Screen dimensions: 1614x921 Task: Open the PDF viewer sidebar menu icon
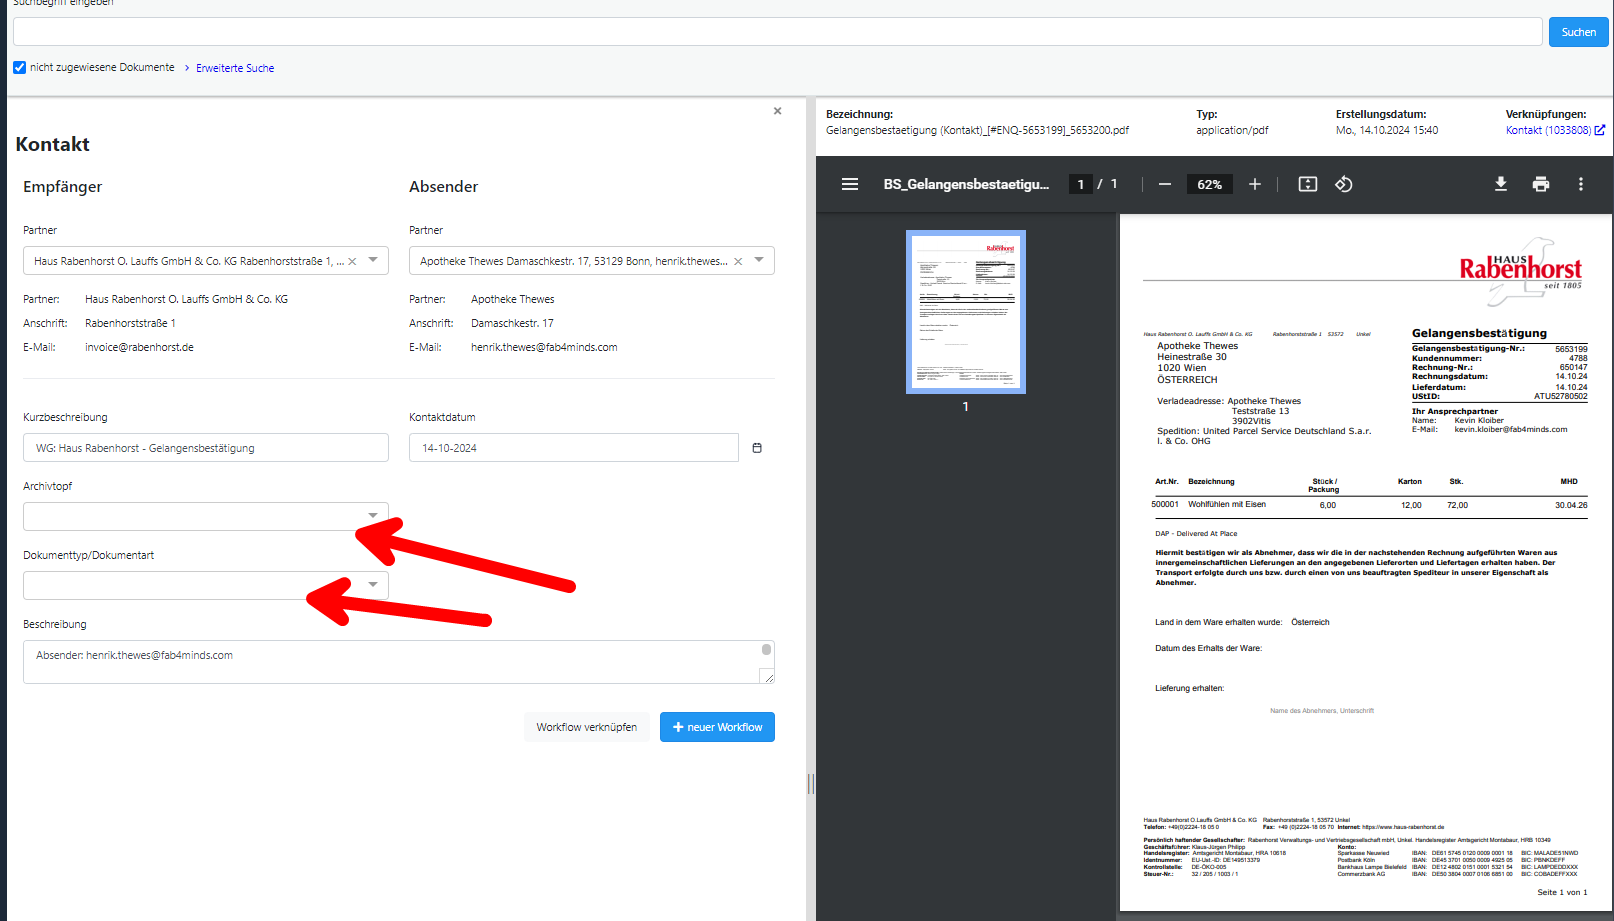coord(850,184)
